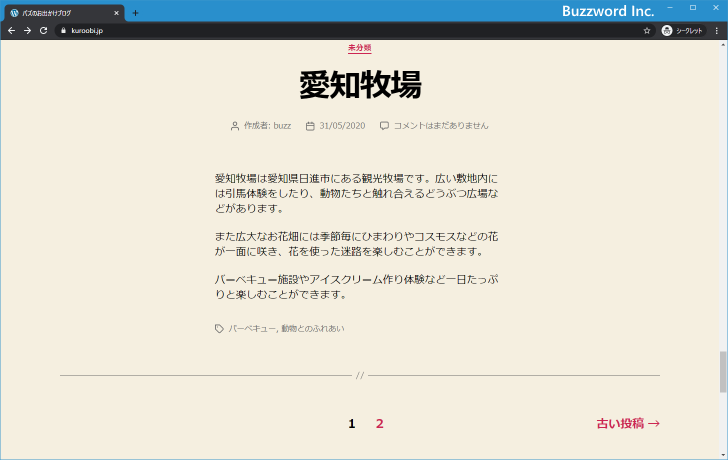View site info via the lock icon
Image resolution: width=728 pixels, height=460 pixels.
tap(64, 31)
